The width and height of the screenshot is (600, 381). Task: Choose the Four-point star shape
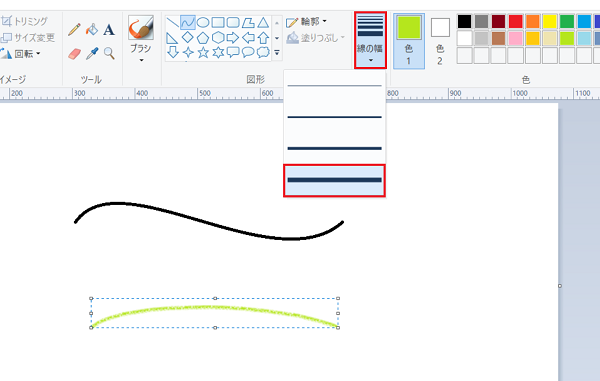coord(188,52)
